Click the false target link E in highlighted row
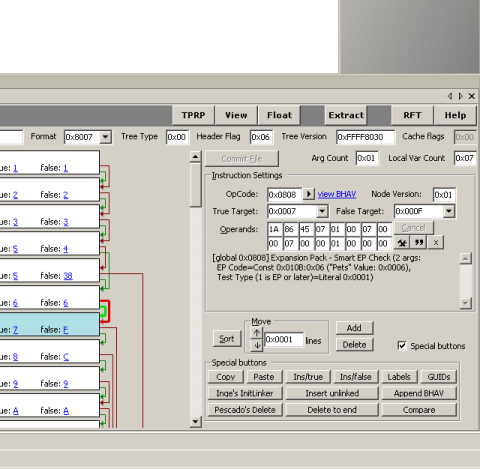The image size is (480, 469). [x=66, y=330]
